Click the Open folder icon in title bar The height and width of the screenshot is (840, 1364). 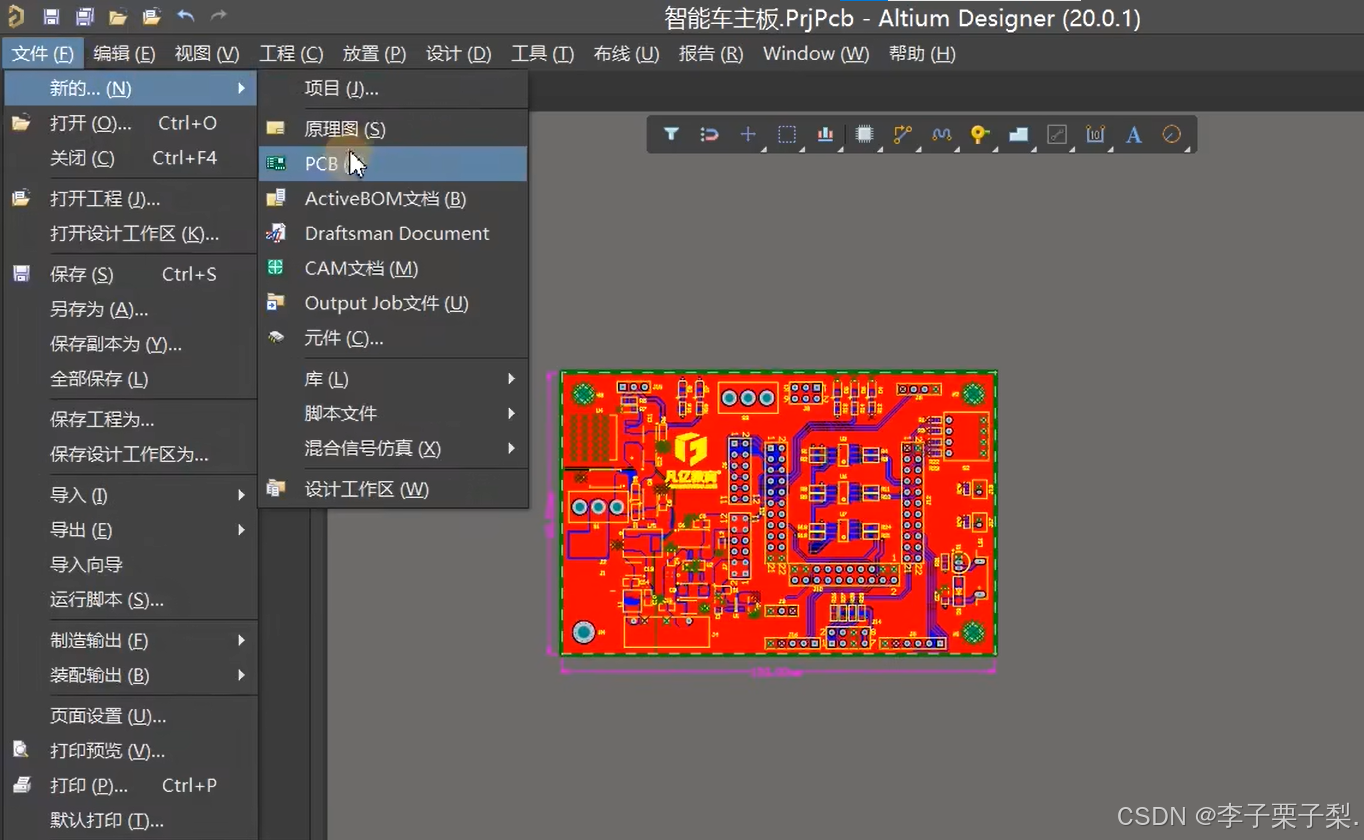pyautogui.click(x=118, y=17)
